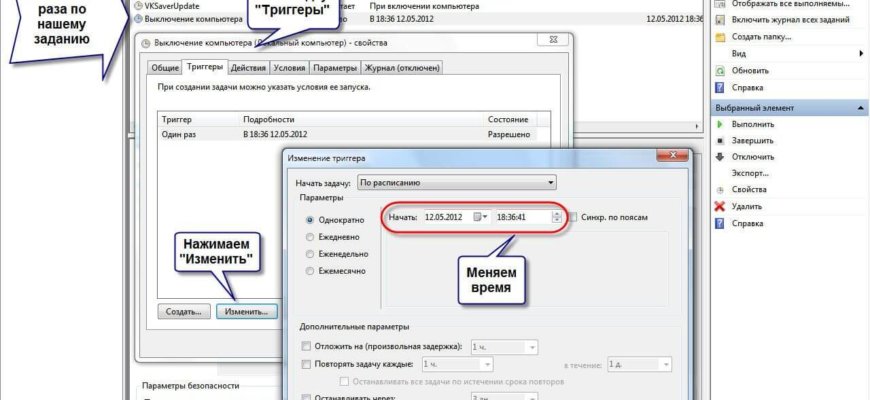Click the Обновить refresh icon
The width and height of the screenshot is (870, 400).
[720, 71]
